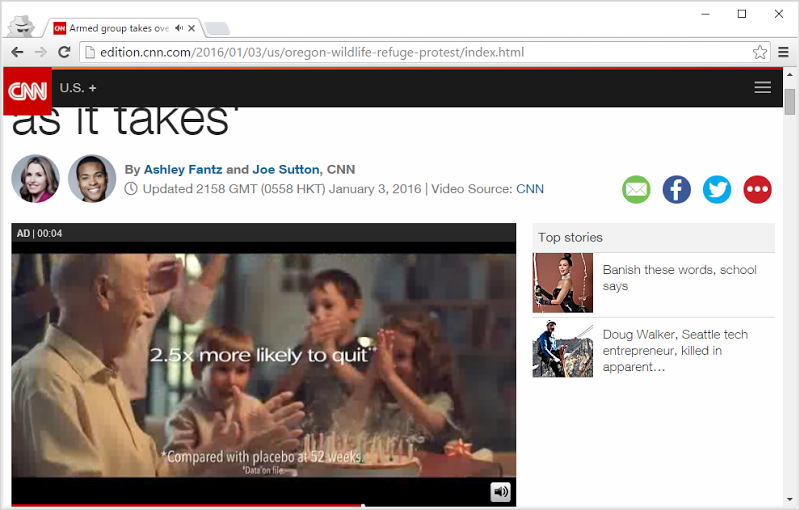Share article on Twitter
800x510 pixels.
pos(717,189)
